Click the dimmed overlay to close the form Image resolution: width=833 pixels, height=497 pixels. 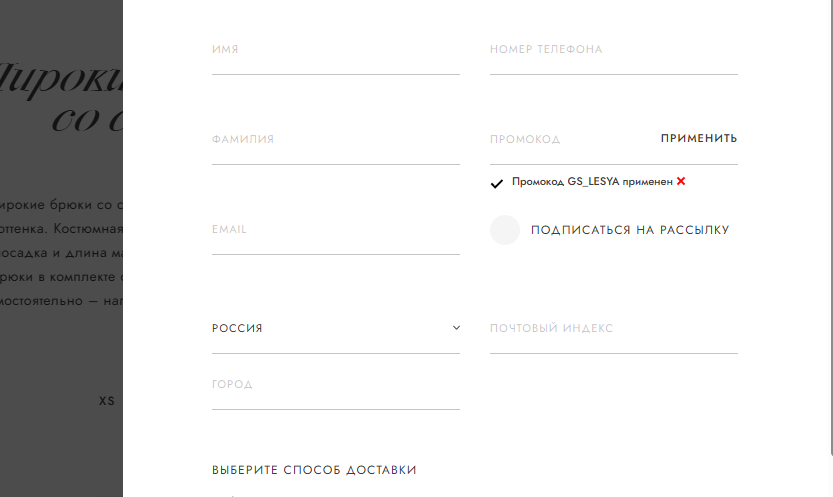[x=60, y=450]
